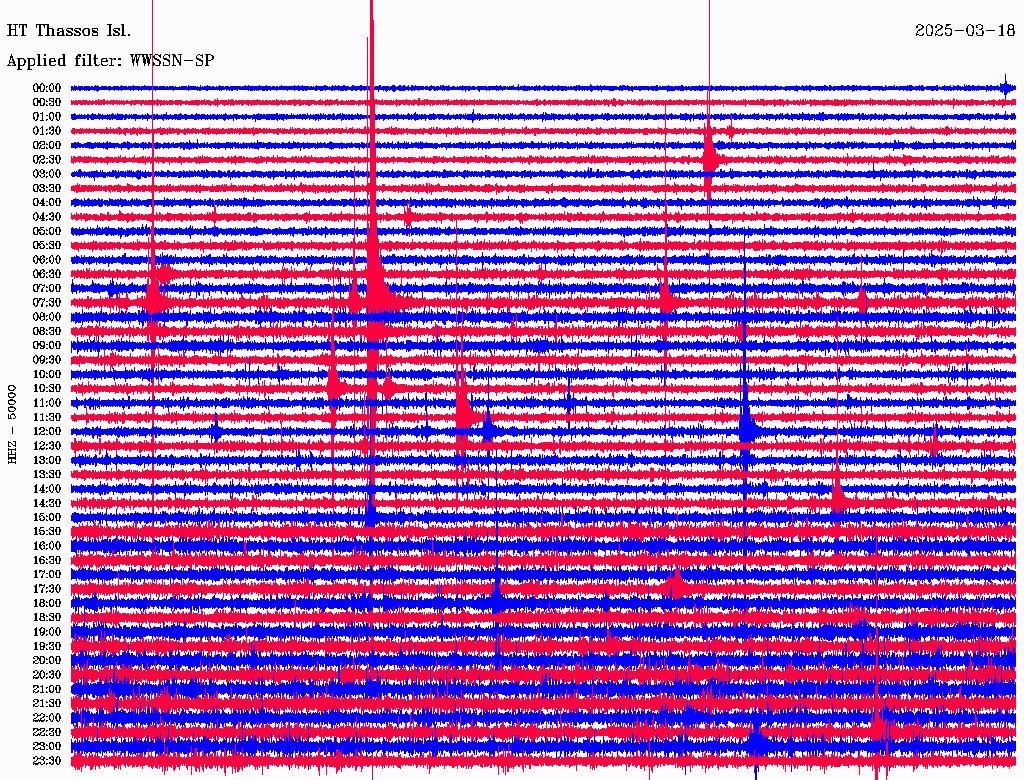1024x780 pixels.
Task: Select the 17:00 time row label
Action: 47,575
